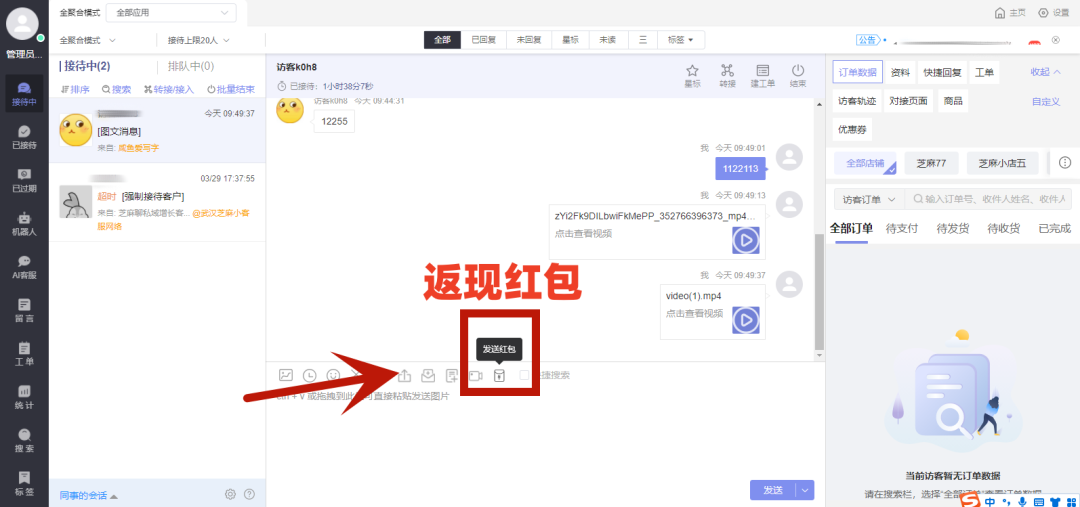Switch to the 快捷回复 panel tab

(942, 72)
